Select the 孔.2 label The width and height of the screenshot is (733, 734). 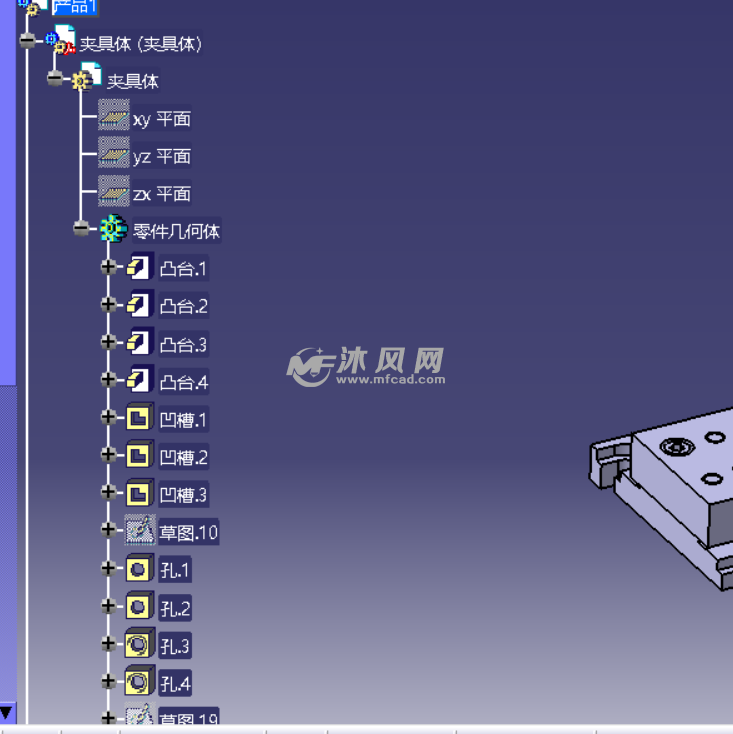pyautogui.click(x=175, y=608)
